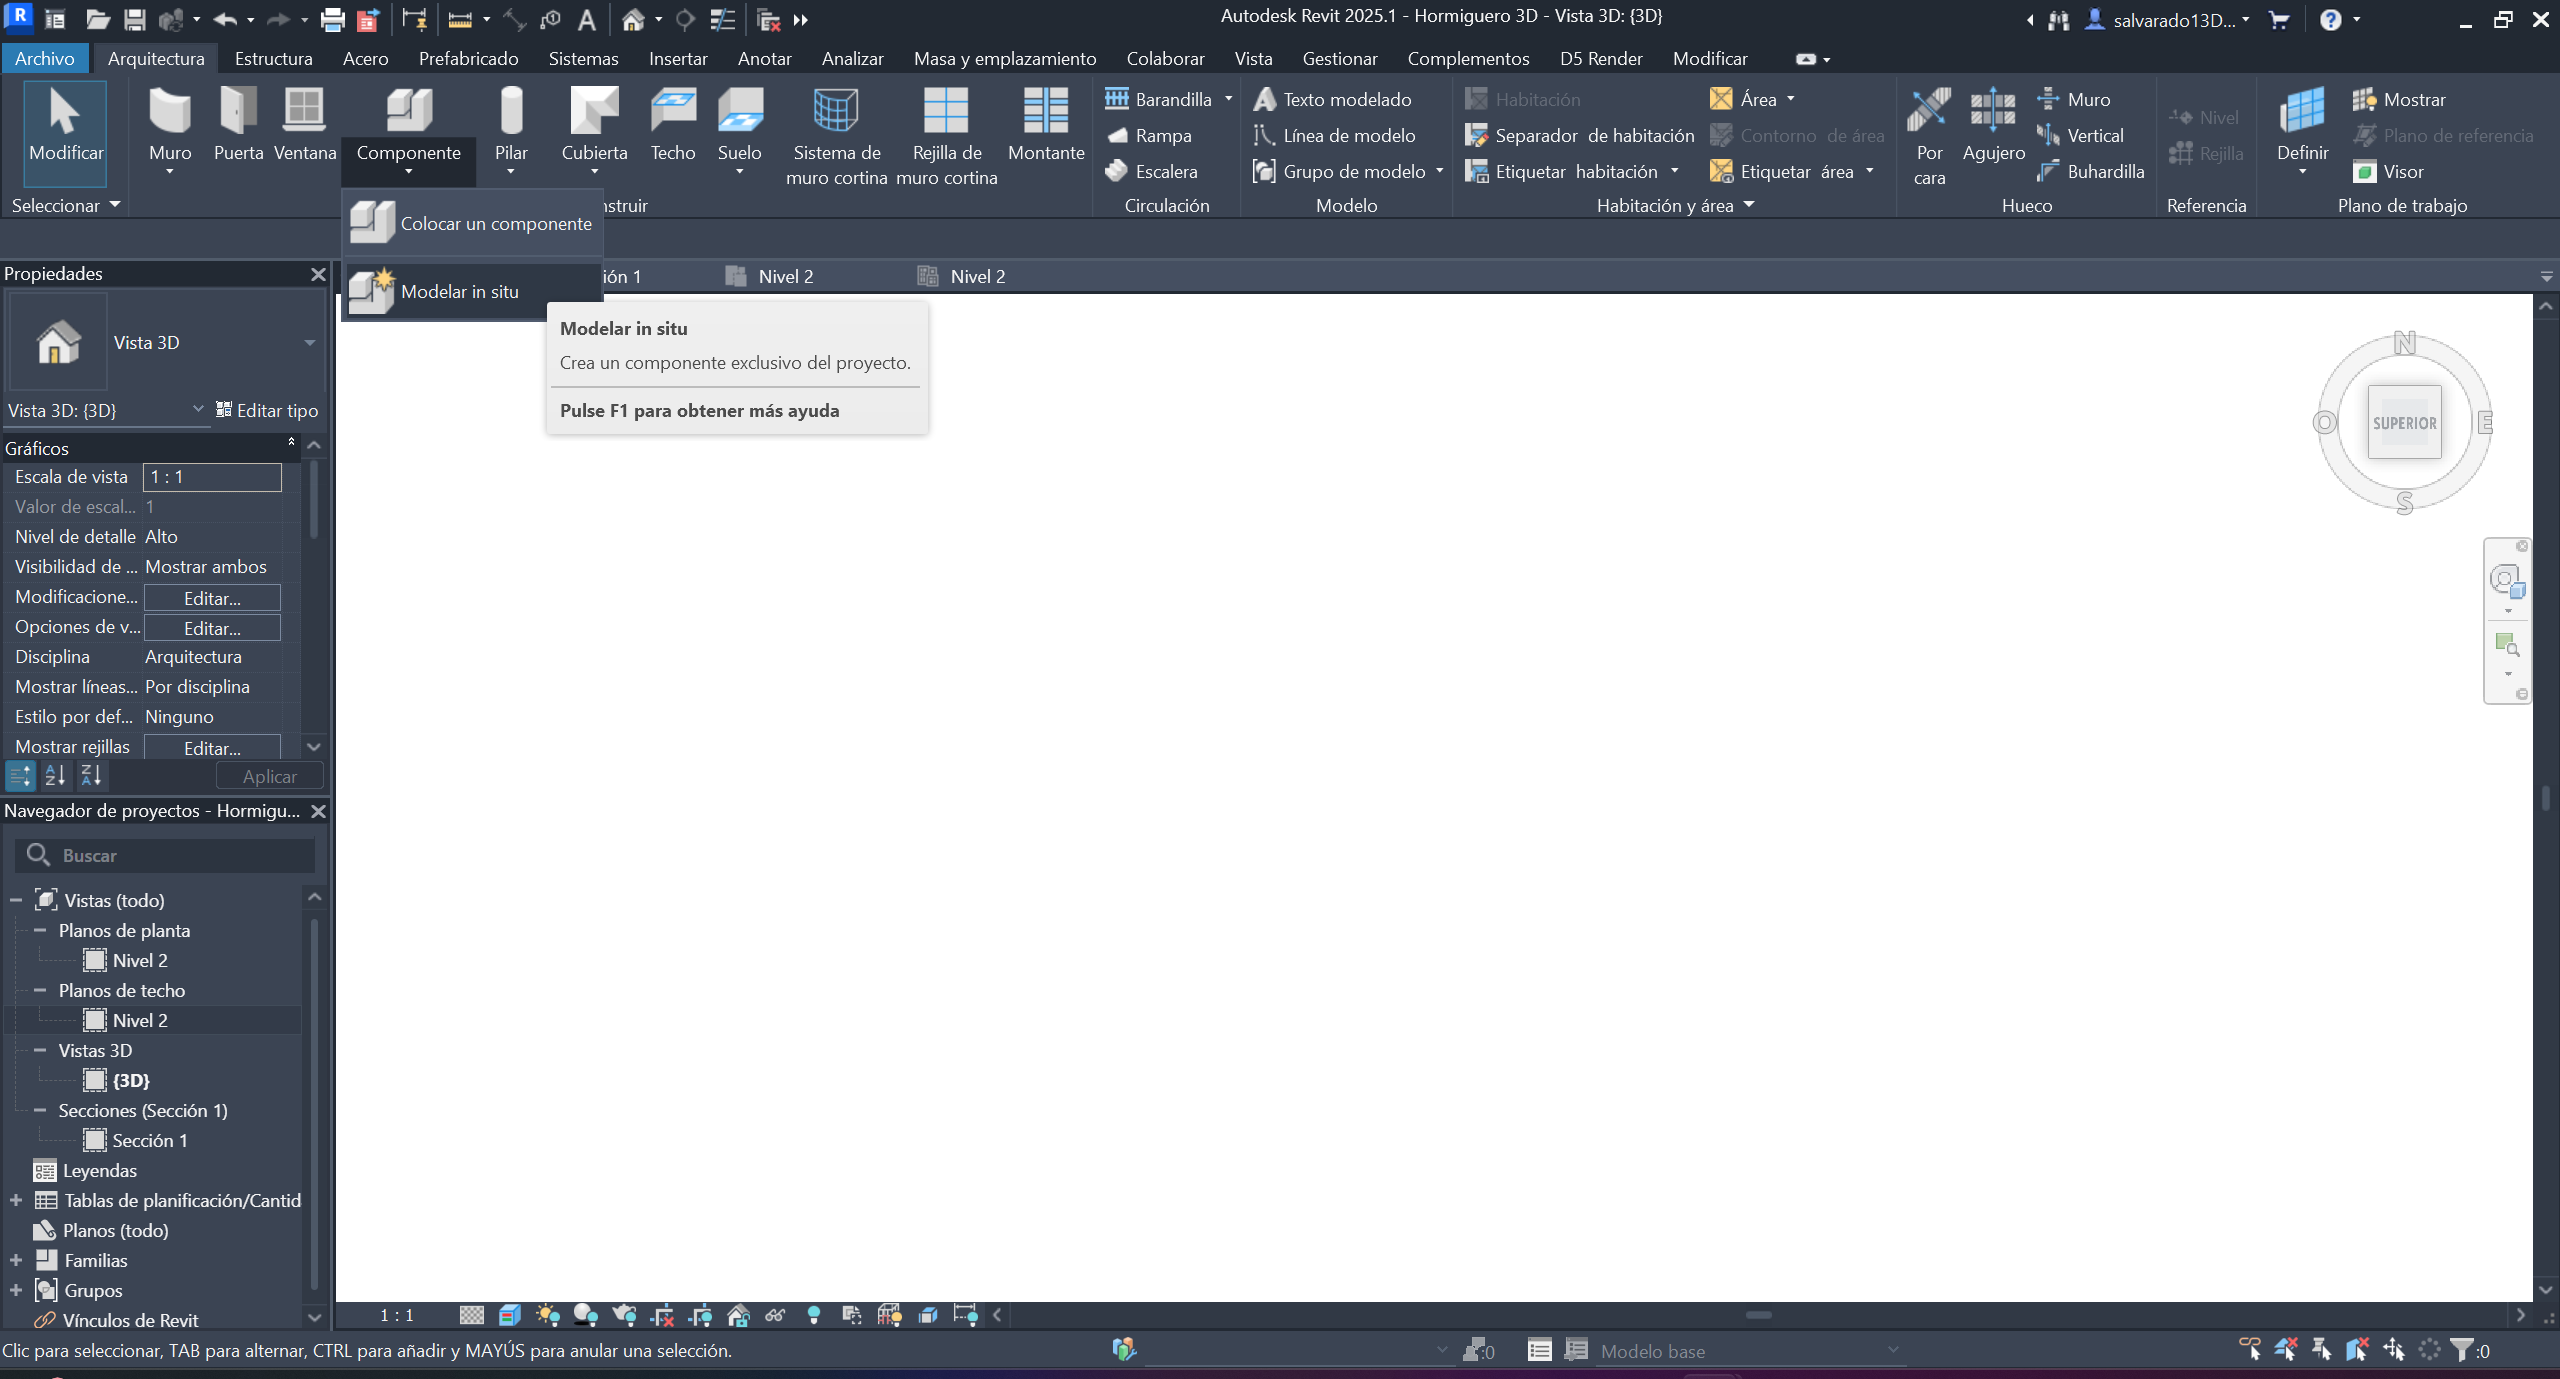Toggle sun path in view control bar
The image size is (2560, 1379).
(547, 1315)
